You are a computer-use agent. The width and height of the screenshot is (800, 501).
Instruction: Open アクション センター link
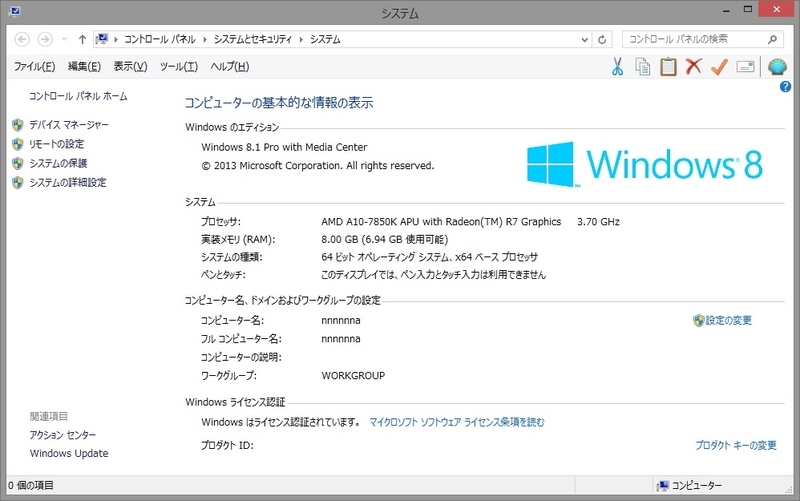(63, 435)
